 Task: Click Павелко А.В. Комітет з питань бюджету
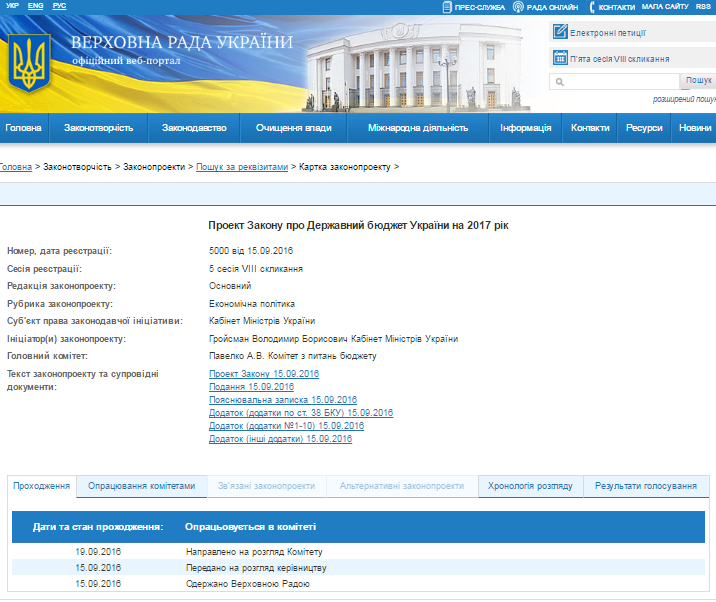[293, 356]
